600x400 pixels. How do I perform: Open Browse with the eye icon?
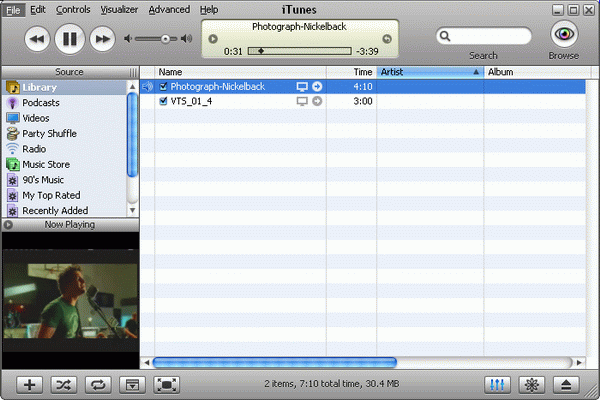[564, 34]
